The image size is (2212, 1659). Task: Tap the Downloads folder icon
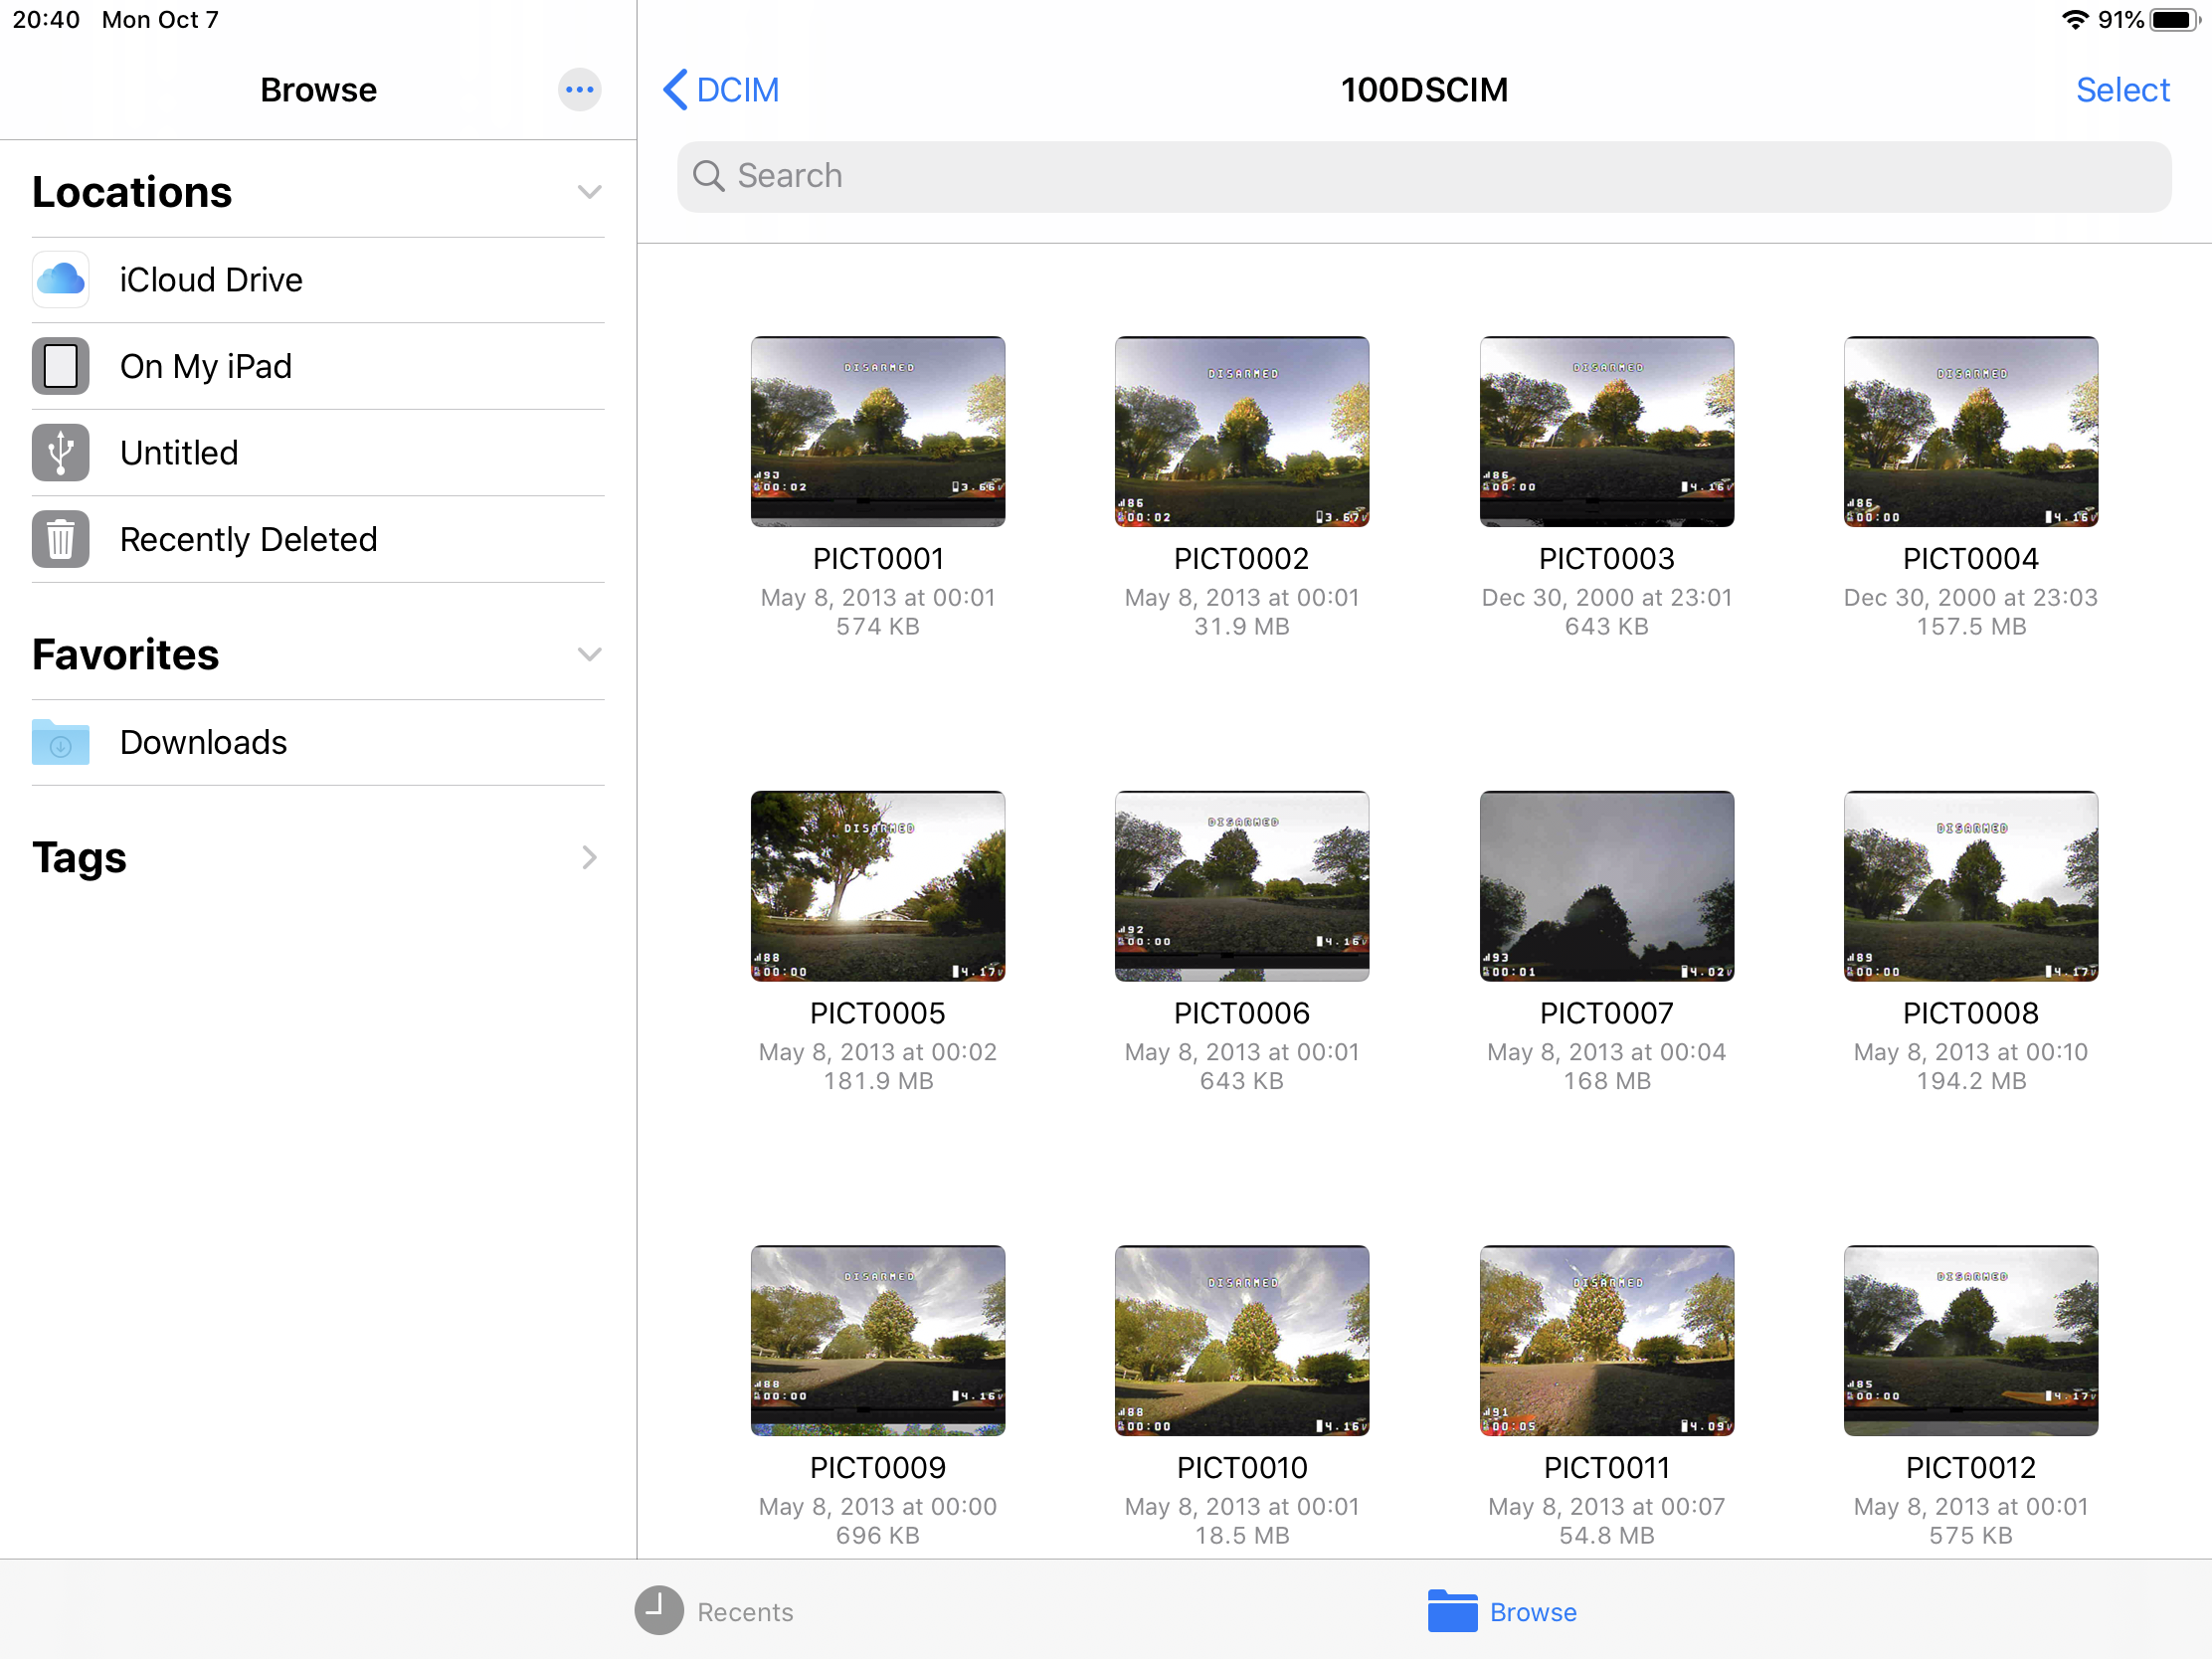[60, 742]
